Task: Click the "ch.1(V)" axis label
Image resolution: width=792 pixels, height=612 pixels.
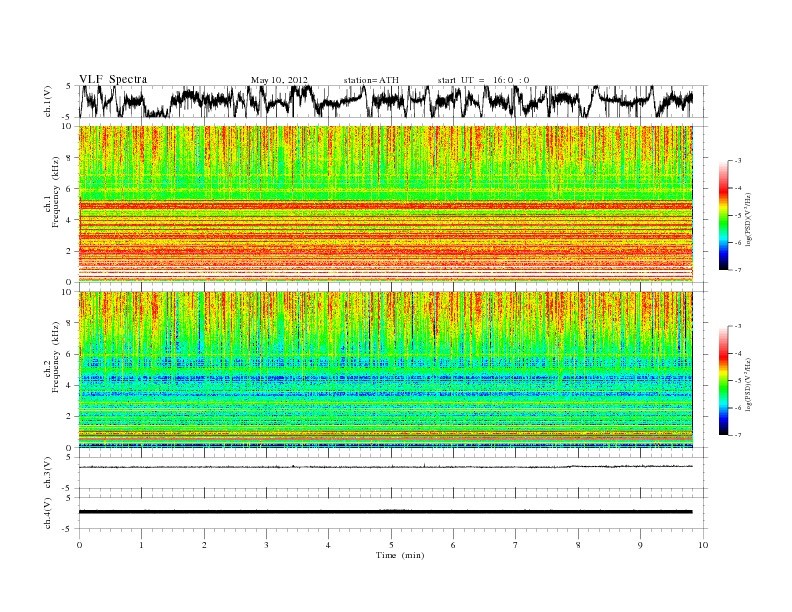Action: click(x=48, y=102)
